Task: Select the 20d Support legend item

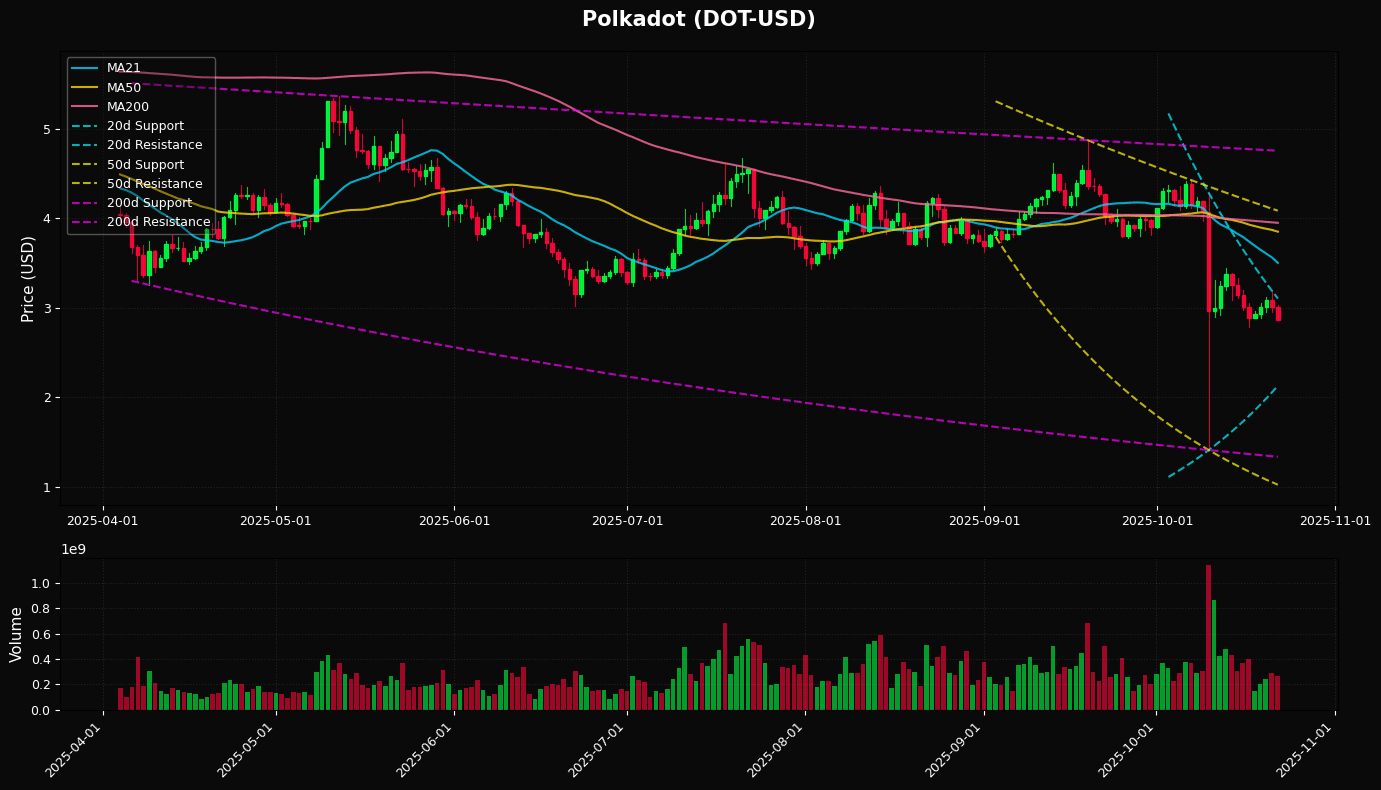Action: point(145,126)
